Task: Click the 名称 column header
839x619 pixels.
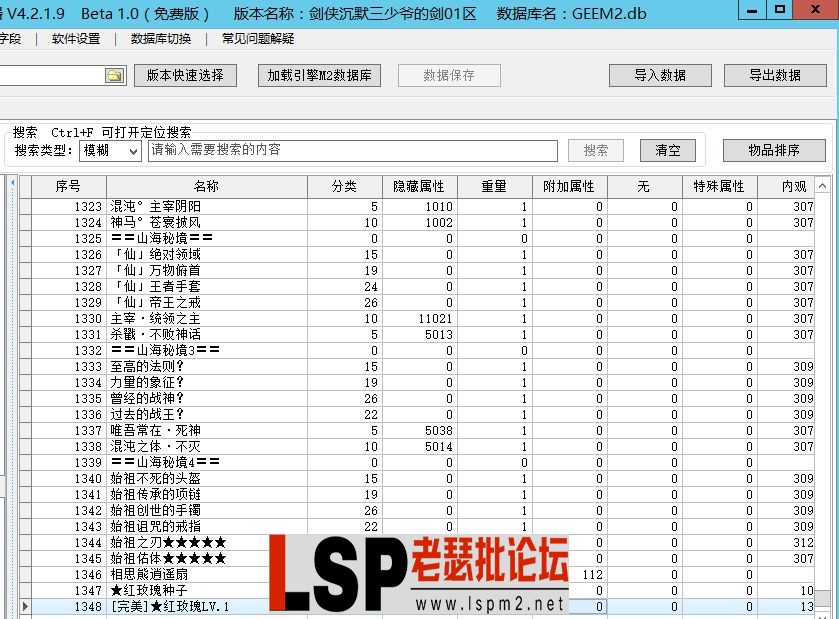Action: (207, 186)
